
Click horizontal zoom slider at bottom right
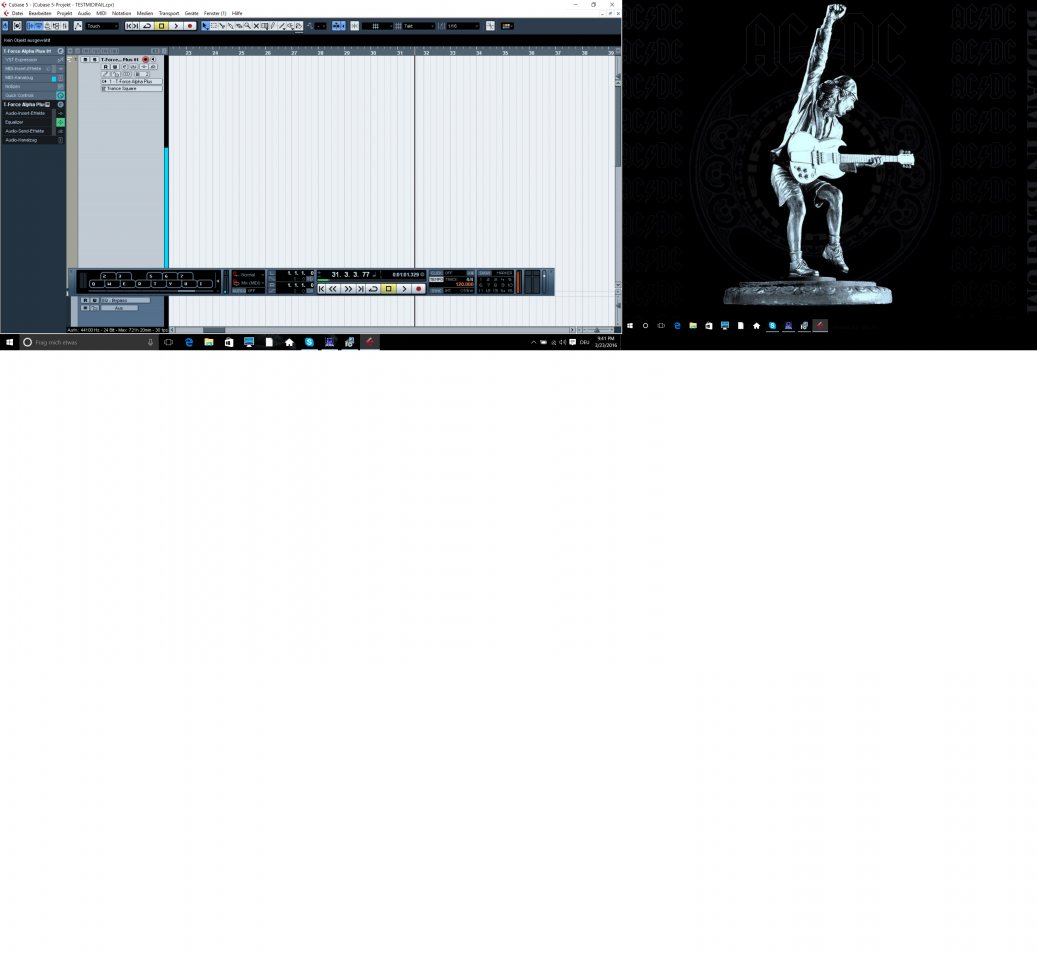pos(597,329)
